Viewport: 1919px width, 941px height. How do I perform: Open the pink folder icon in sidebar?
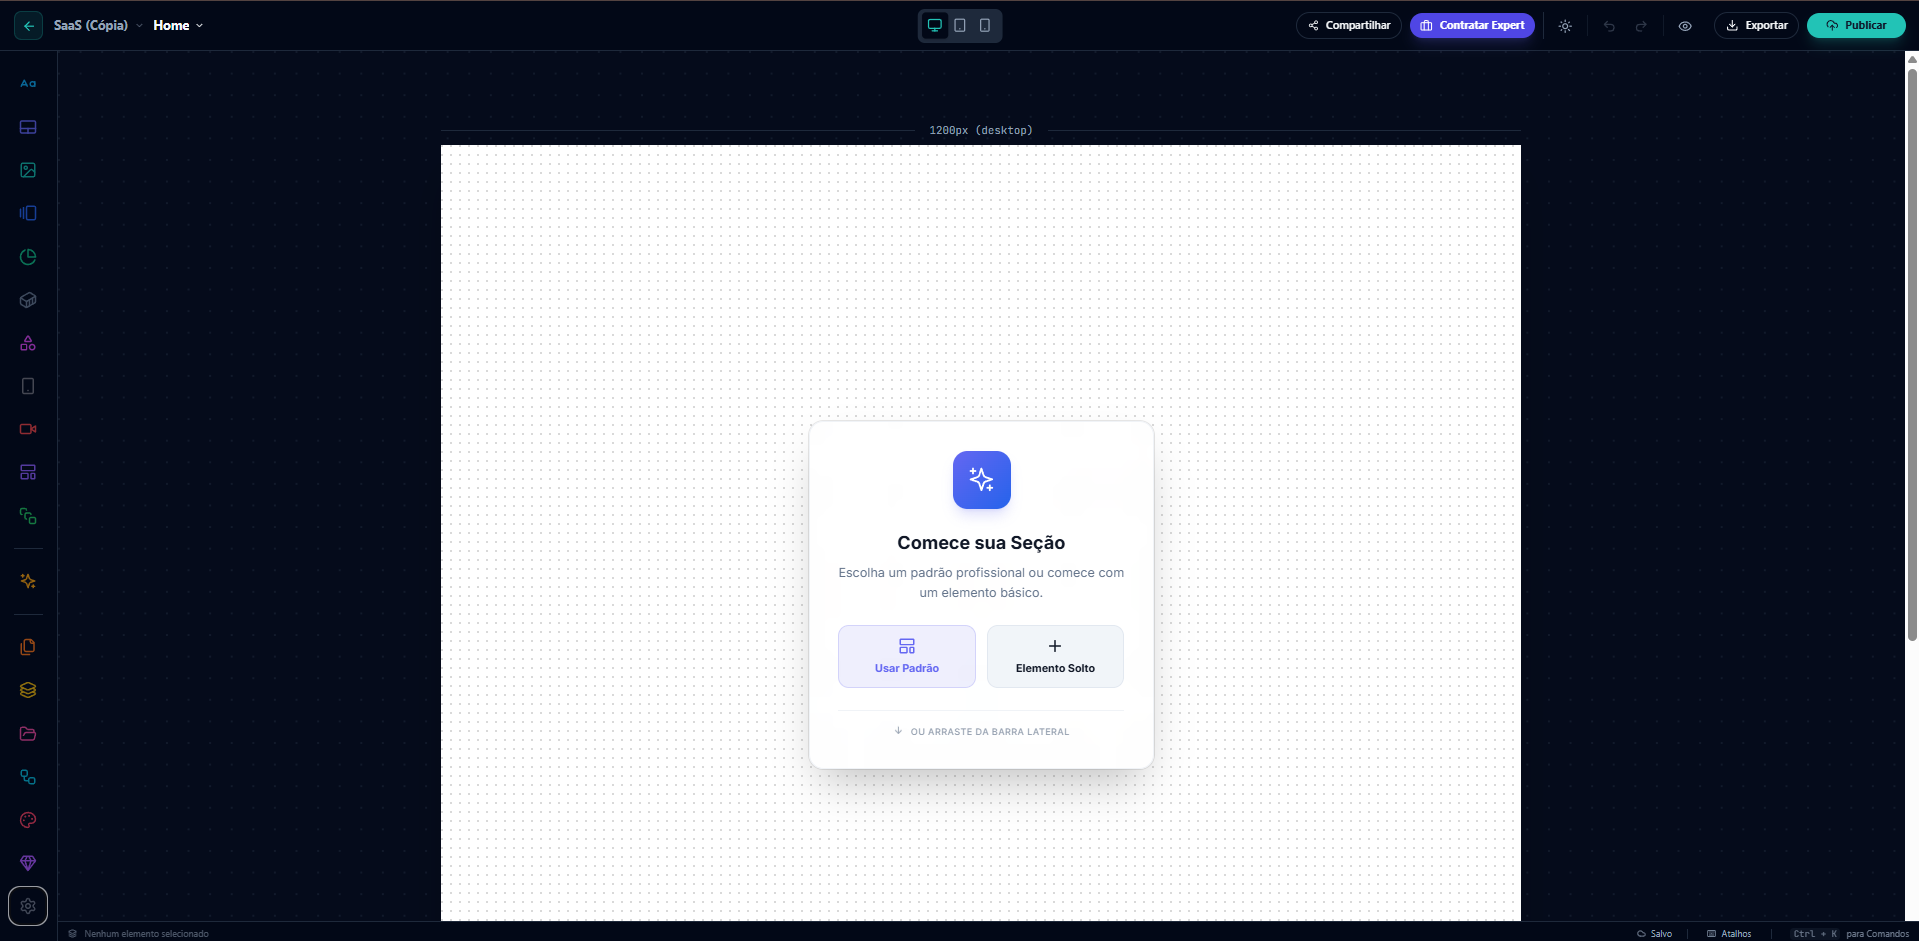click(x=28, y=734)
